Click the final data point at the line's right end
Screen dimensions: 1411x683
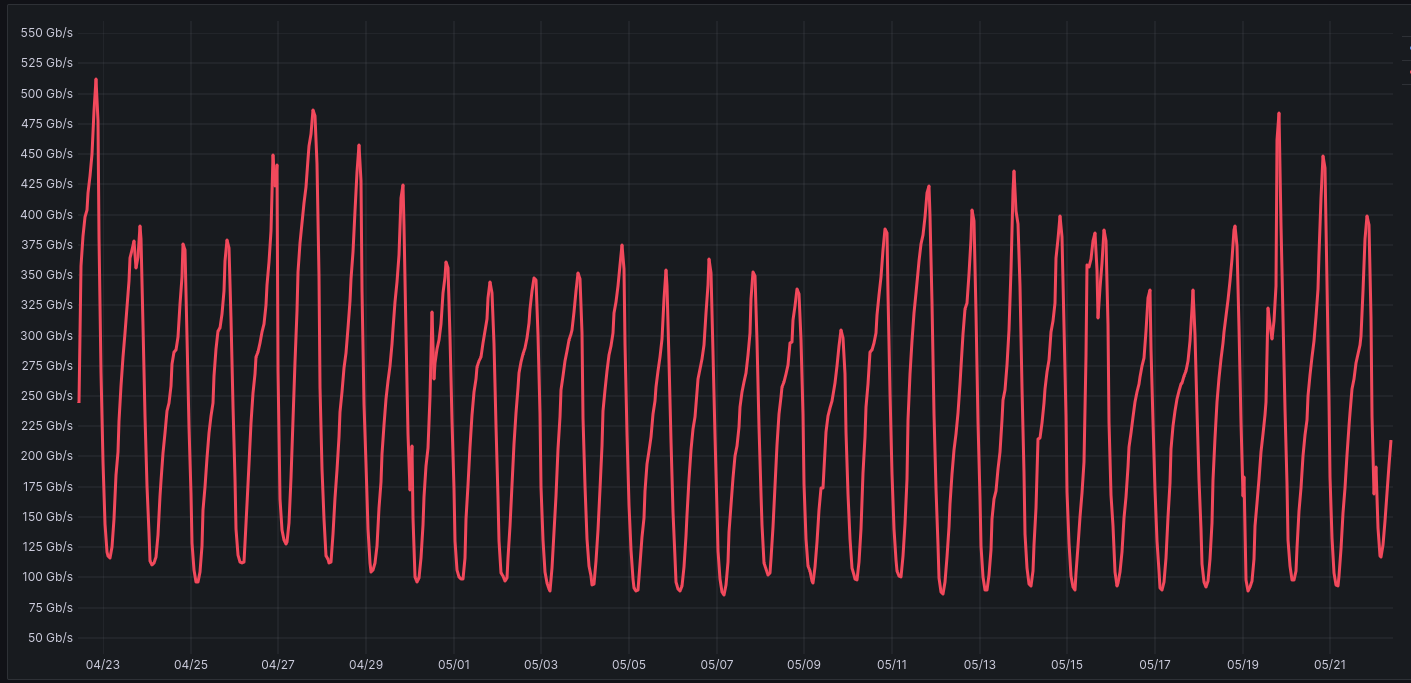[x=1390, y=441]
